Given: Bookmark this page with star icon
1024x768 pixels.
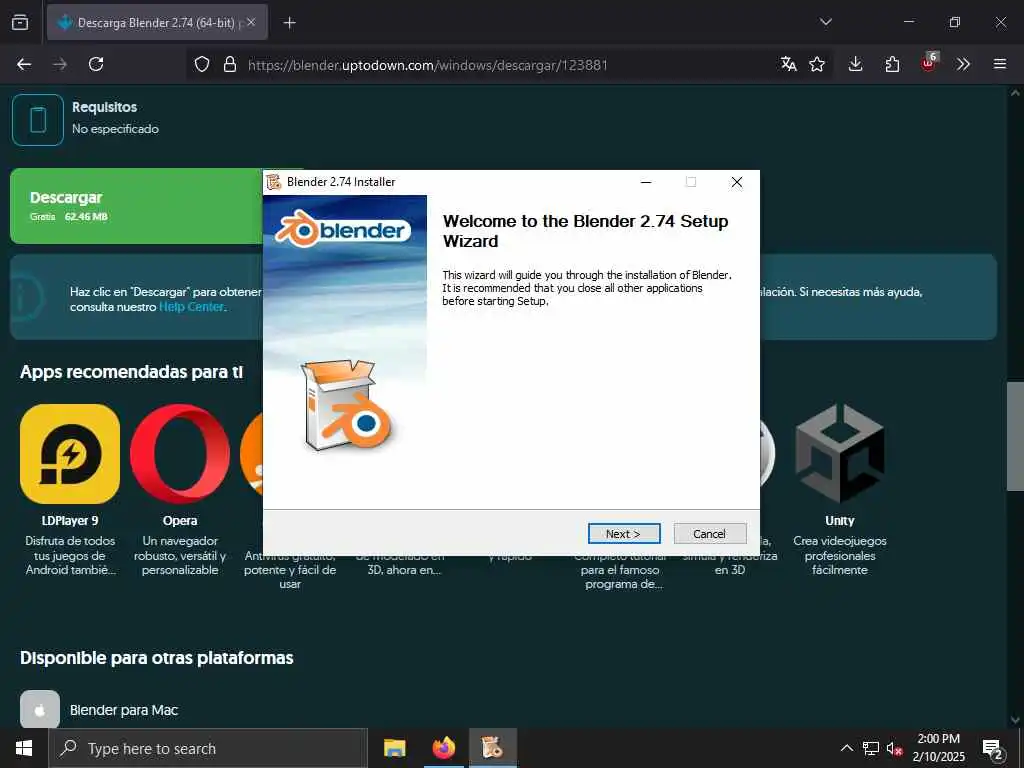Looking at the screenshot, I should [817, 64].
